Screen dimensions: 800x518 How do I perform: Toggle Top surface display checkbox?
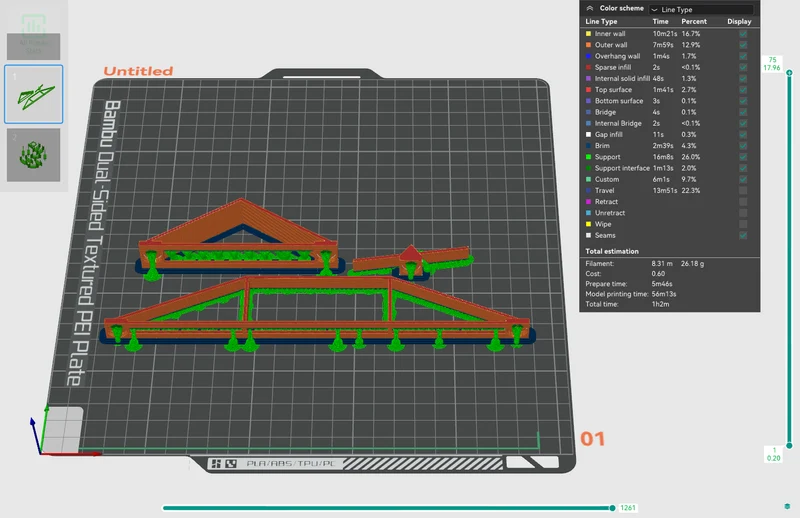click(x=743, y=90)
